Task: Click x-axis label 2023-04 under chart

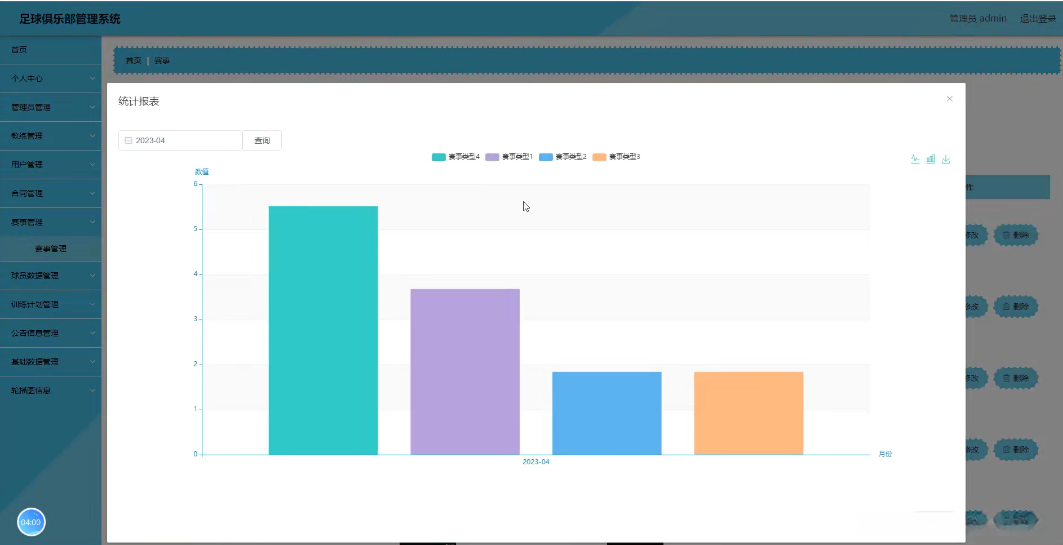Action: coord(536,462)
